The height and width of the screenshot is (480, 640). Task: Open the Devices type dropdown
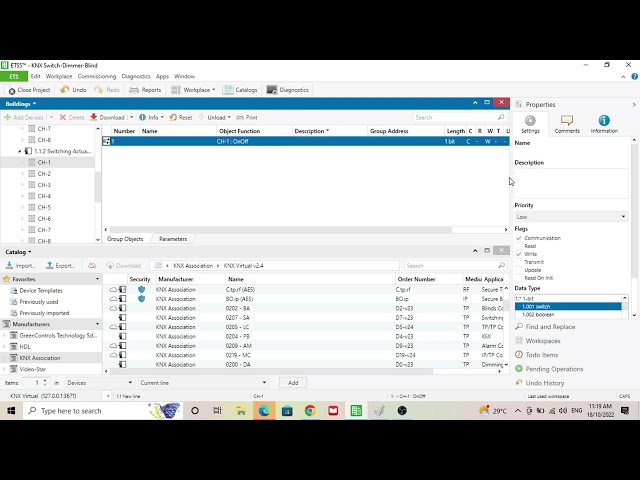click(99, 383)
